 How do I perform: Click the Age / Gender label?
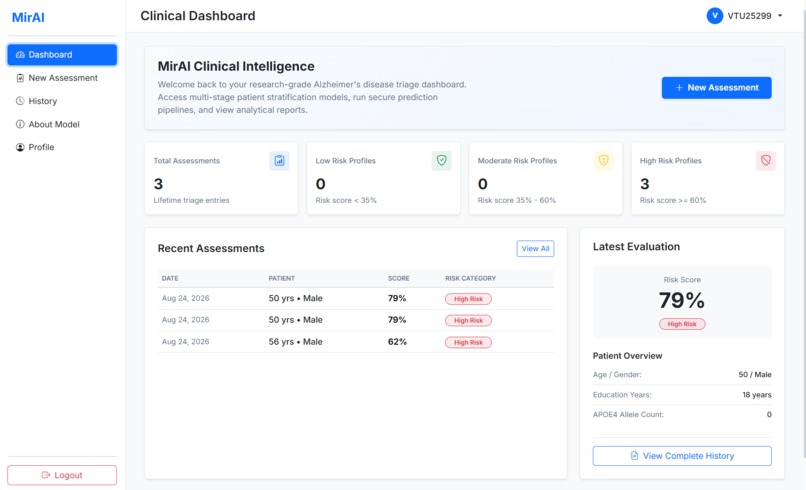pos(617,375)
